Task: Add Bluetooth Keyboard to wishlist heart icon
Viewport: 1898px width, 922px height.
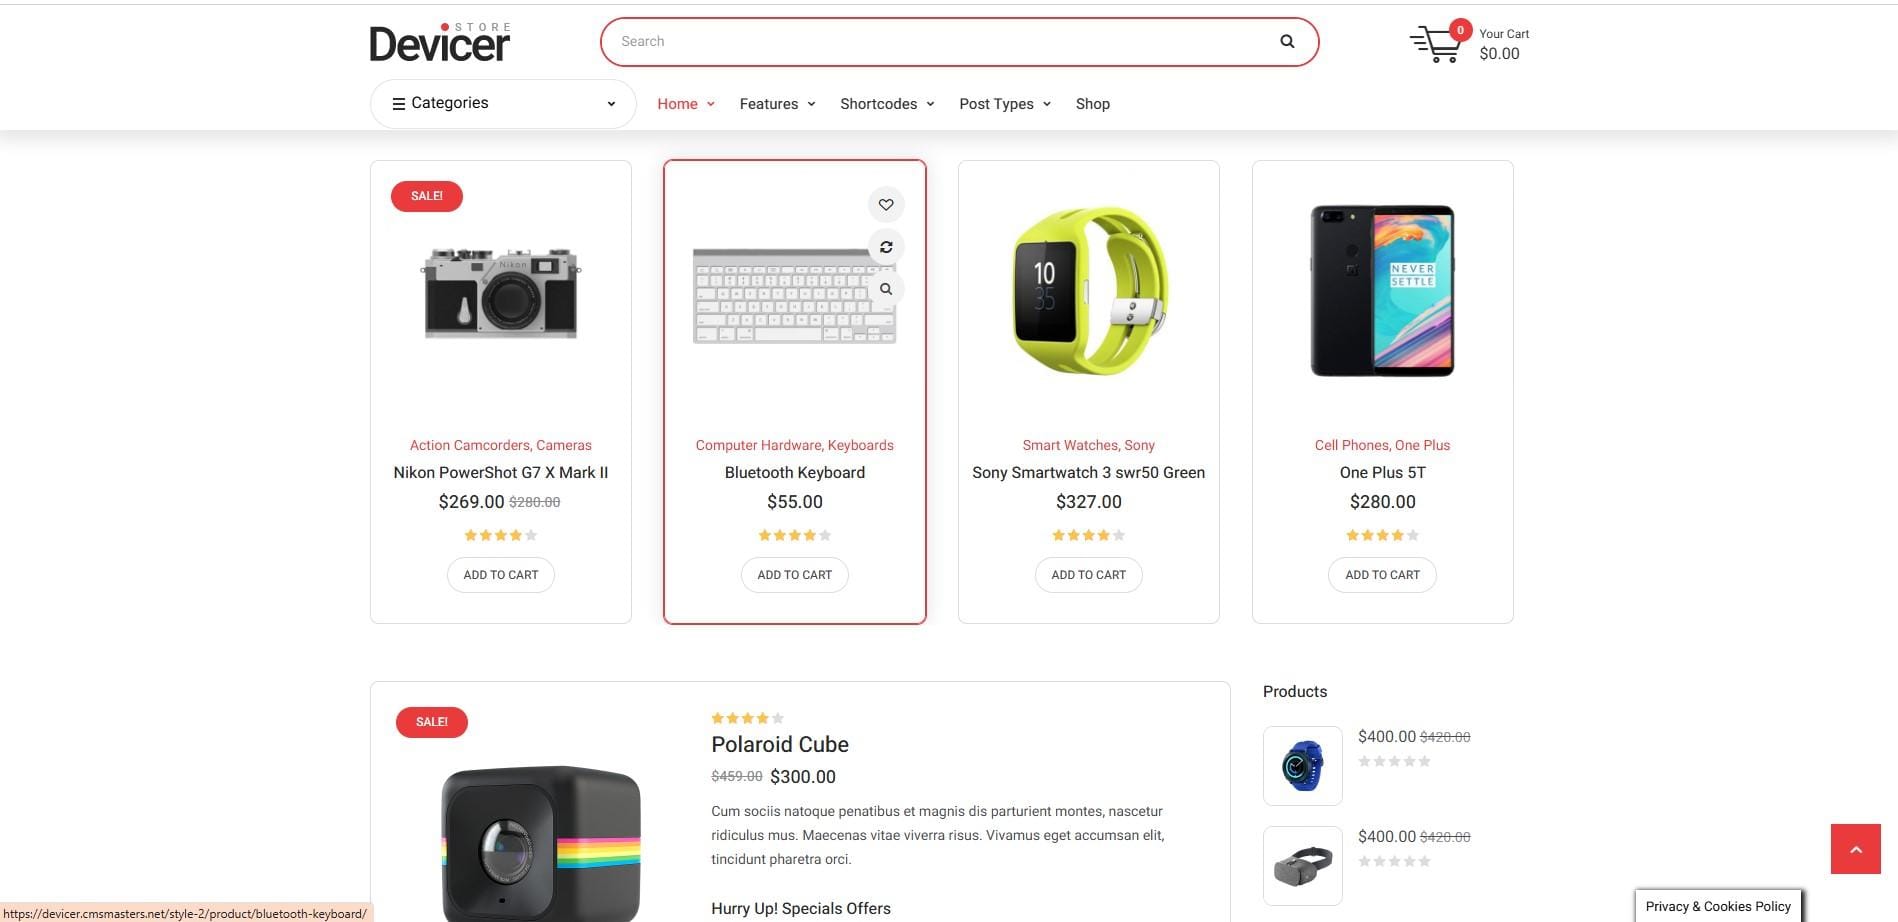Action: tap(886, 205)
